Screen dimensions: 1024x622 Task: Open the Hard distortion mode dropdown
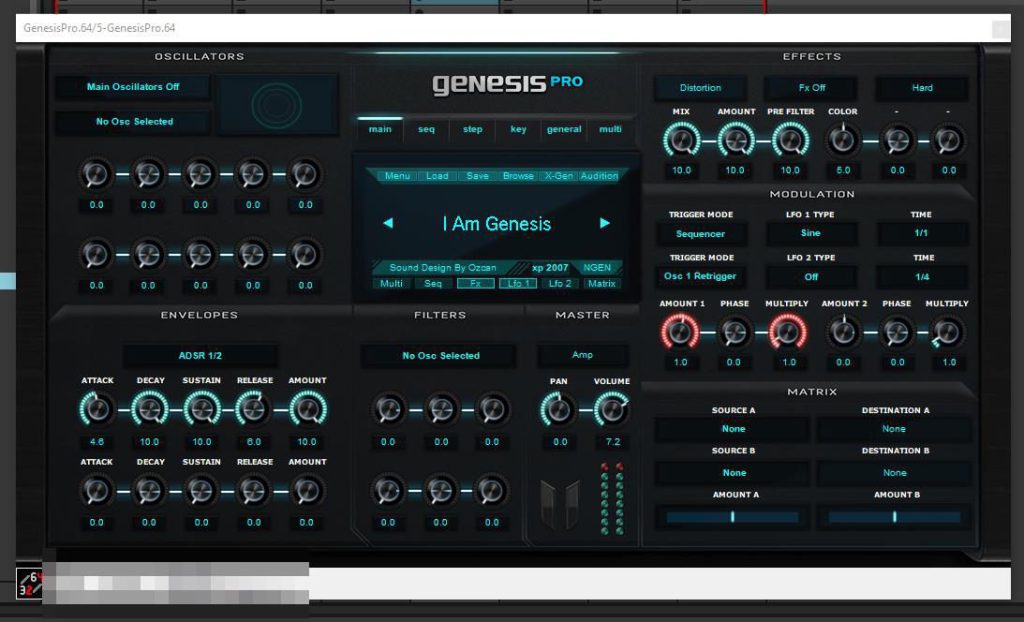(x=922, y=88)
